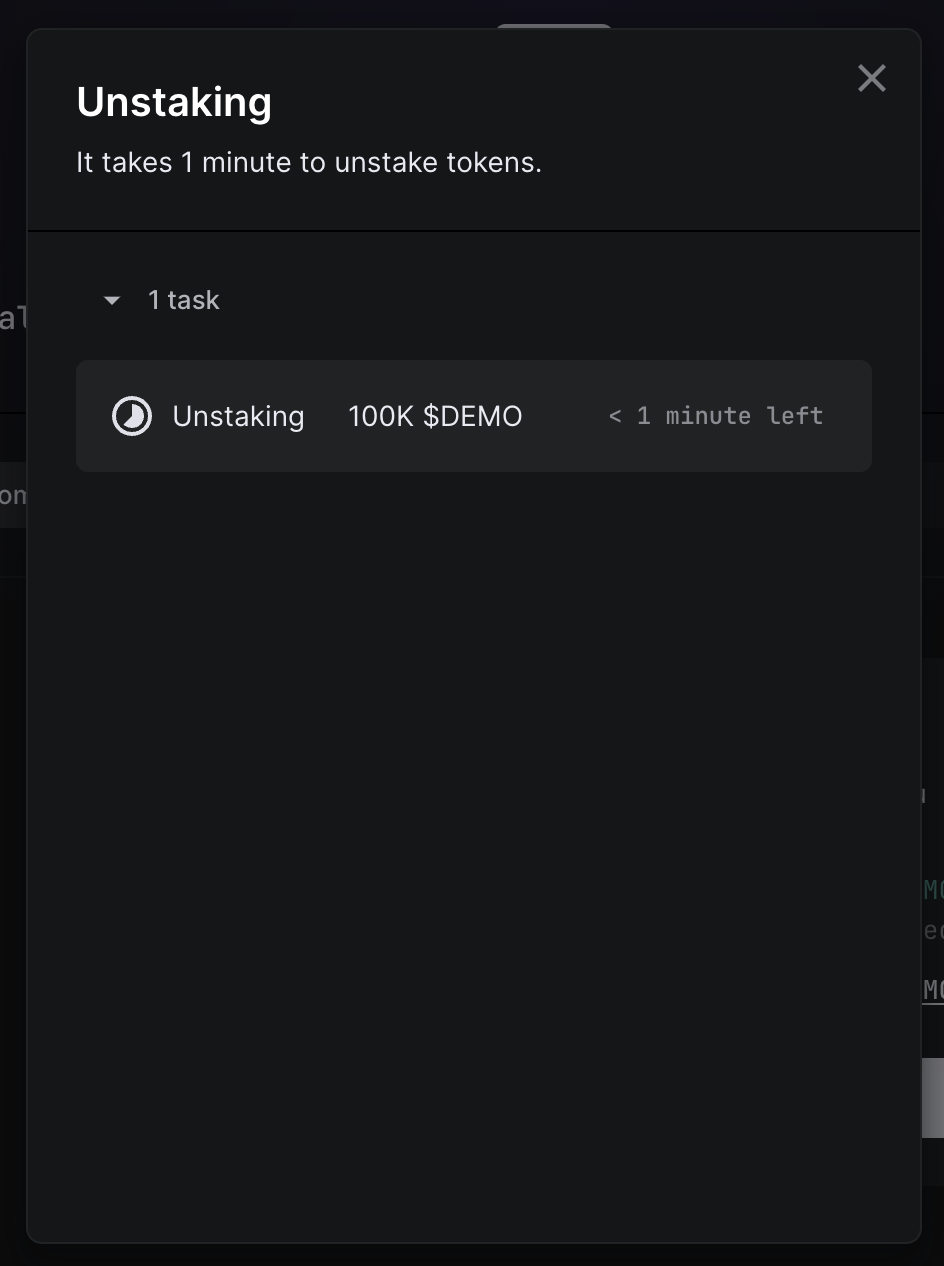Click the cut-off "on" item at left edge
Image resolution: width=944 pixels, height=1266 pixels.
point(12,495)
